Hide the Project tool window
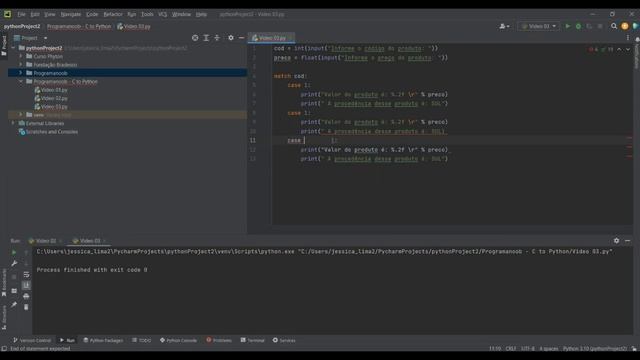 click(x=241, y=38)
